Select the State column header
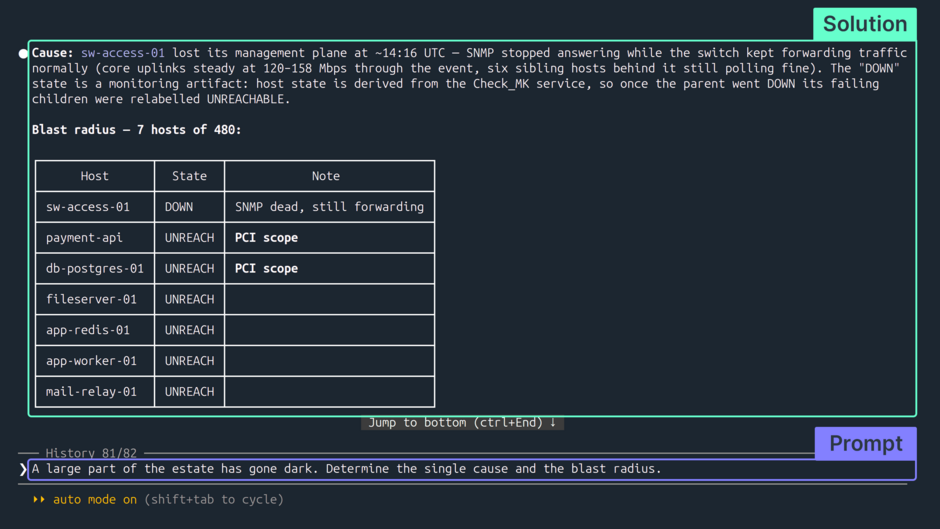This screenshot has width=940, height=529. pos(189,176)
